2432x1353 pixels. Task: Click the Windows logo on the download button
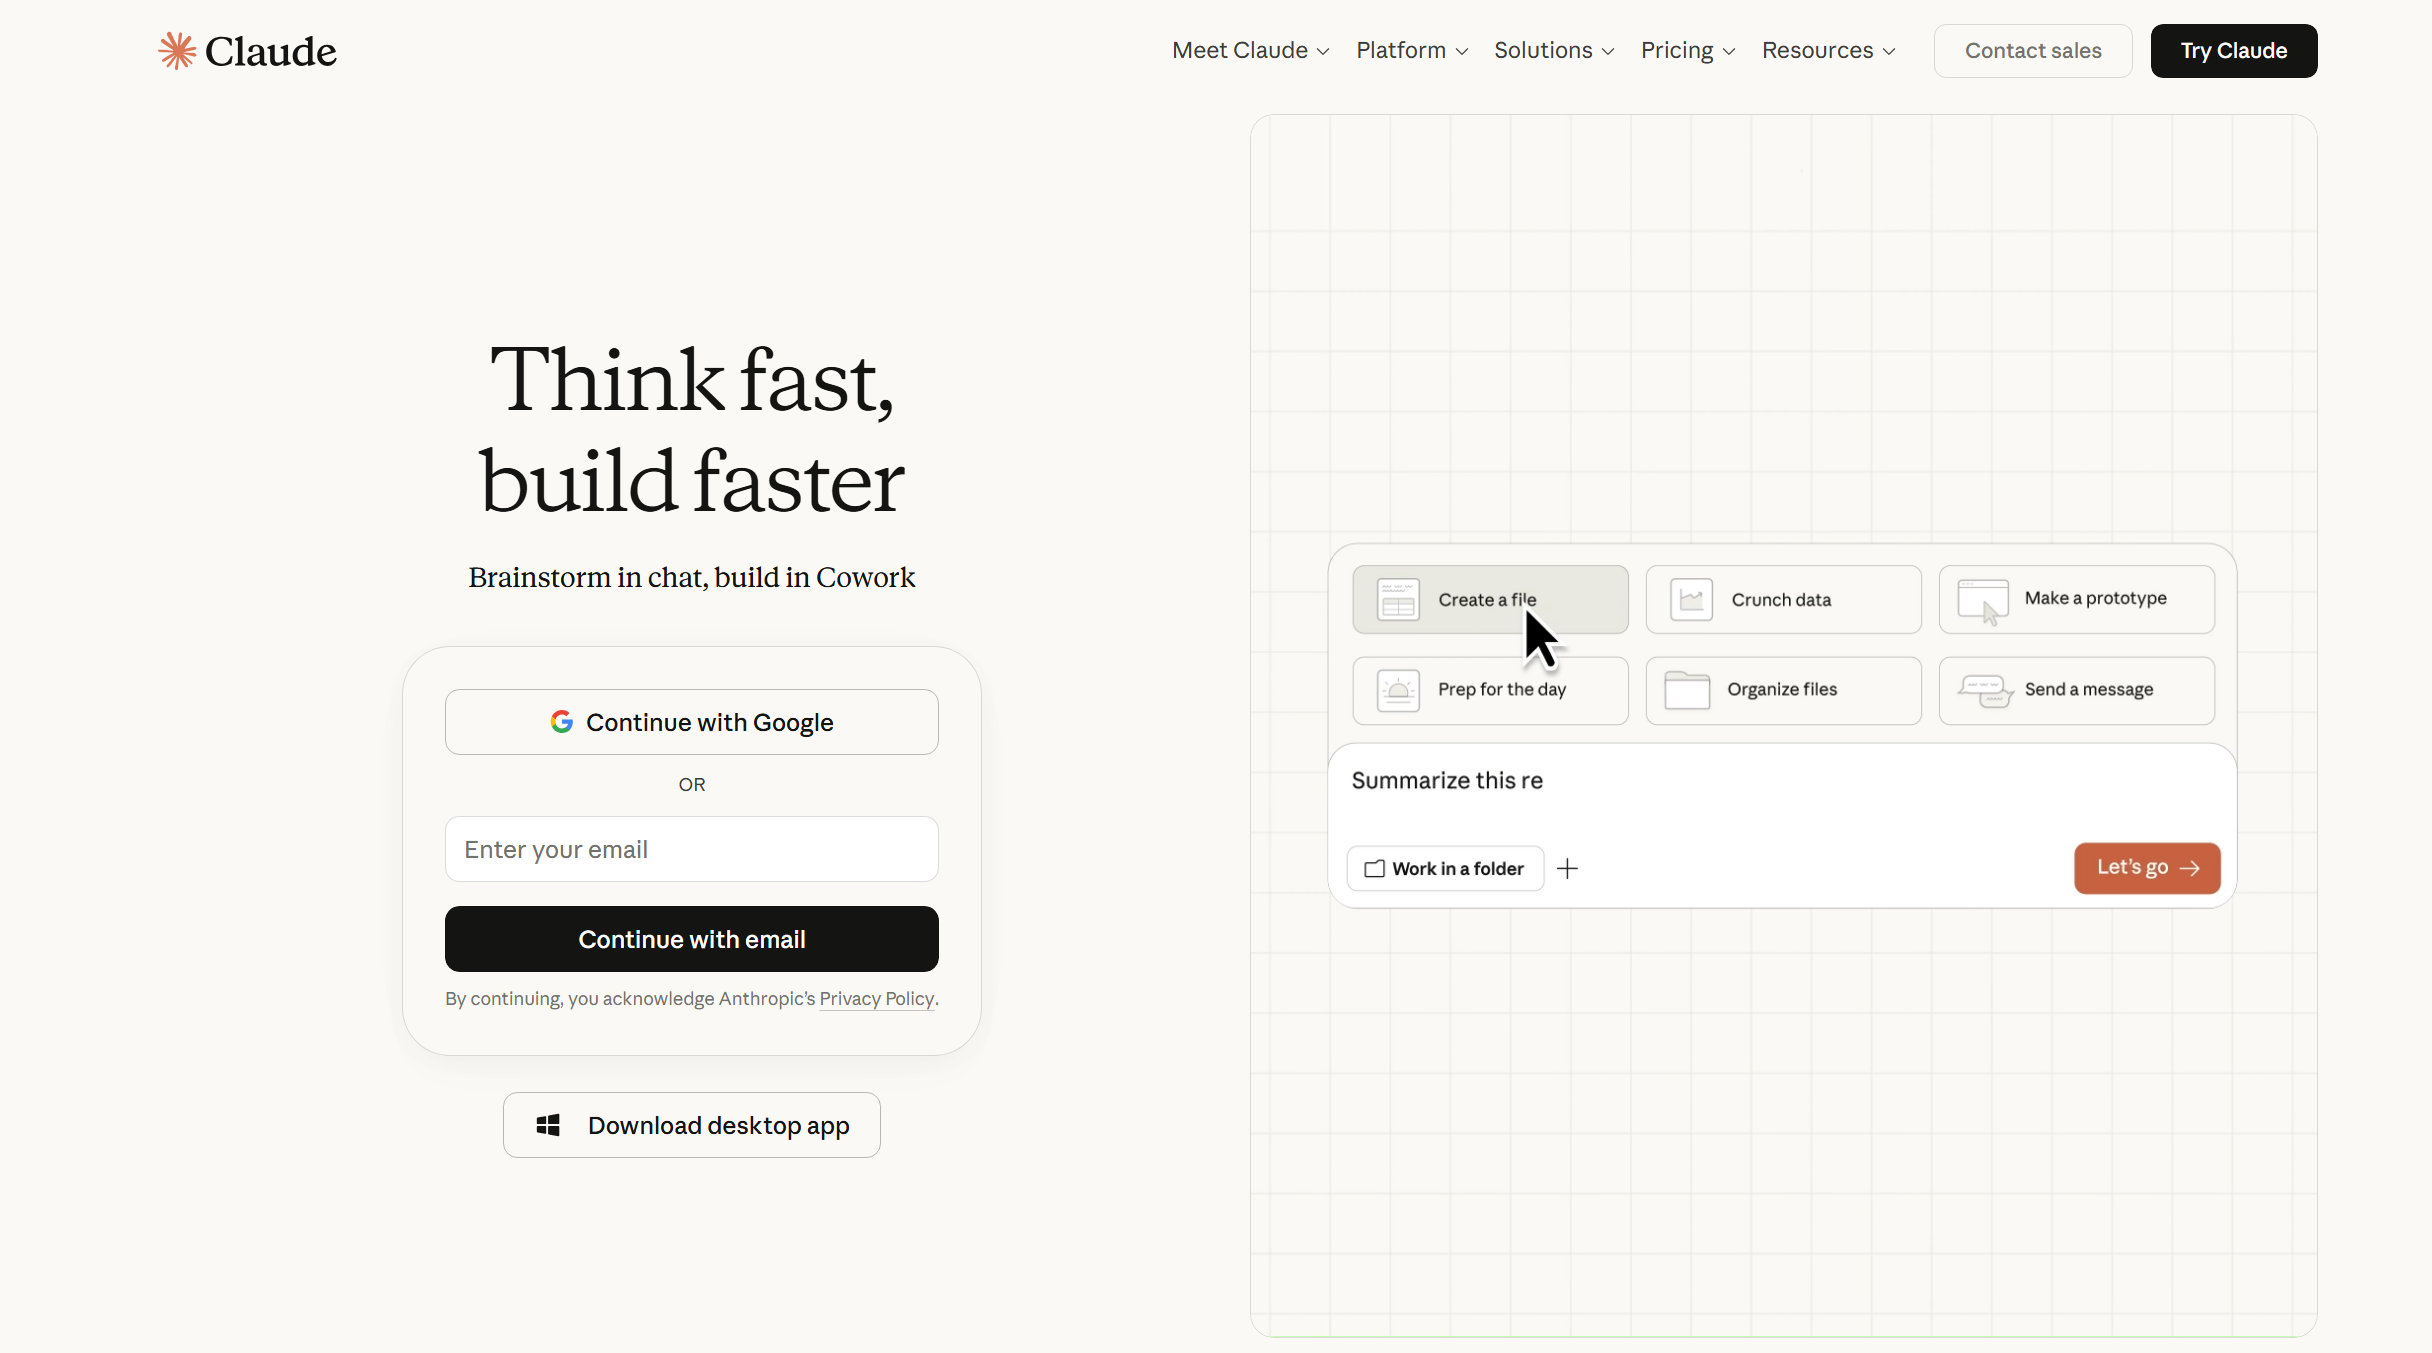[548, 1125]
